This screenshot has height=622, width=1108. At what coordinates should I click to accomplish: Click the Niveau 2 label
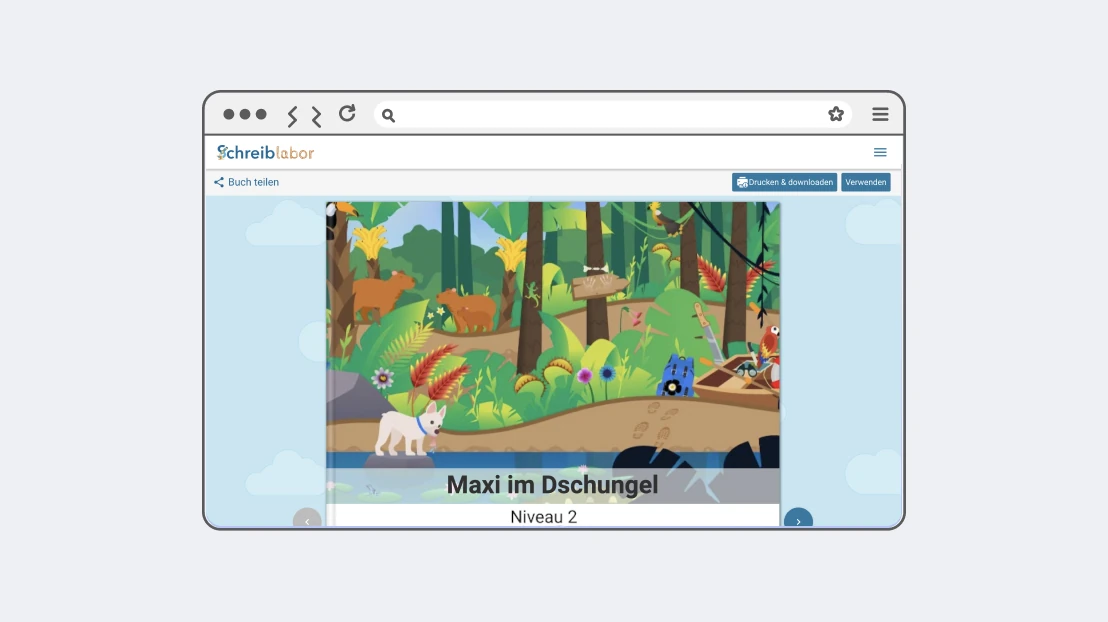pos(543,517)
